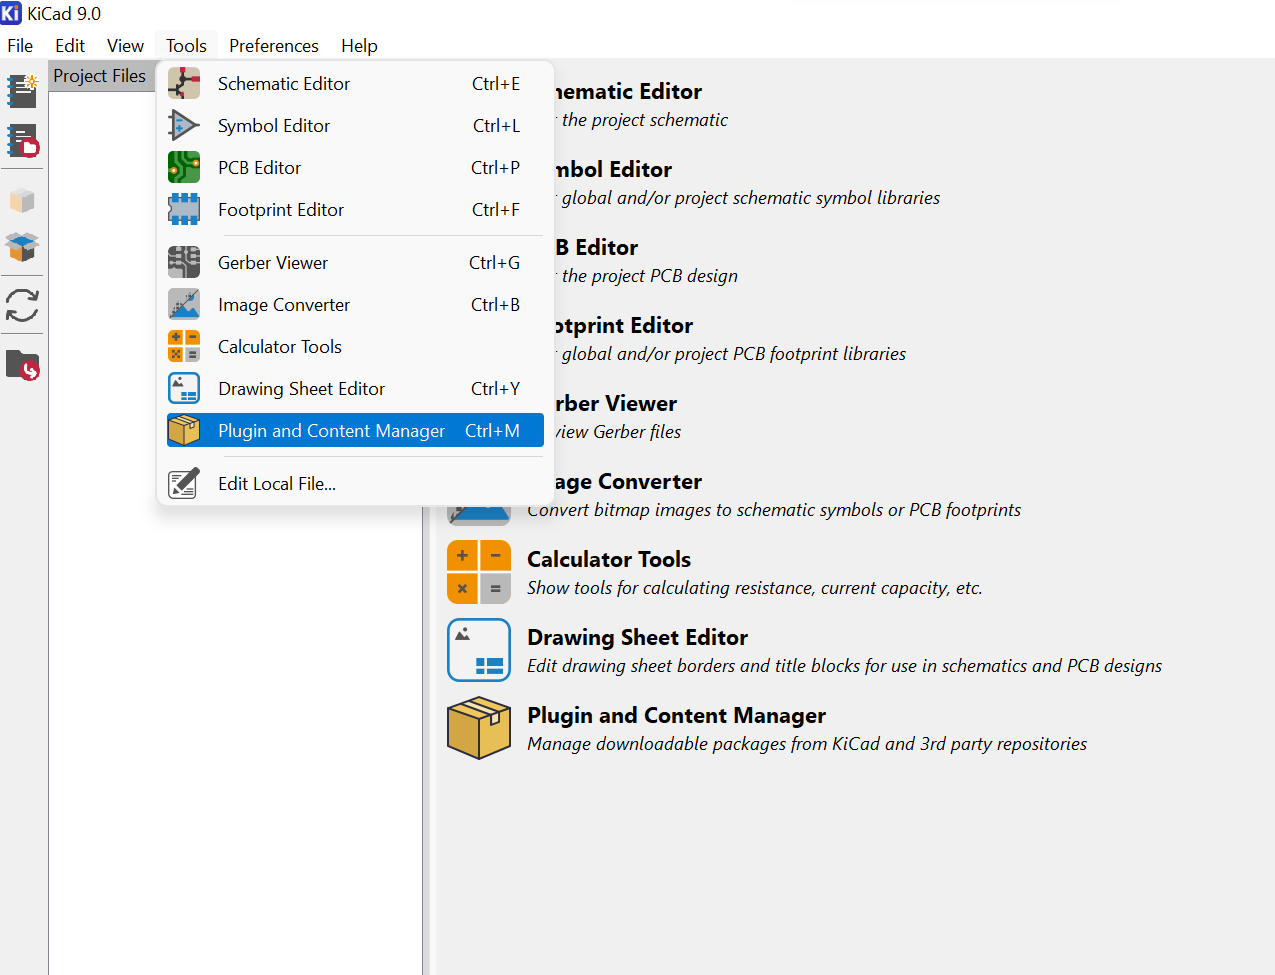Choose Image Converter from the Tools menu

tap(284, 305)
